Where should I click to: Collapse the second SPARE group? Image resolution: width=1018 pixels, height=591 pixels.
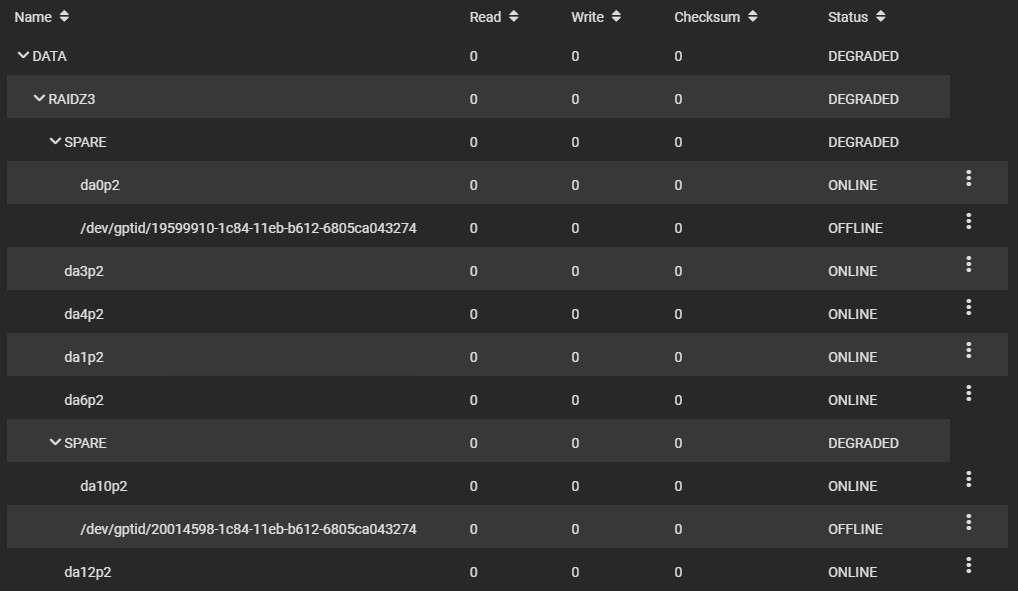(x=55, y=443)
